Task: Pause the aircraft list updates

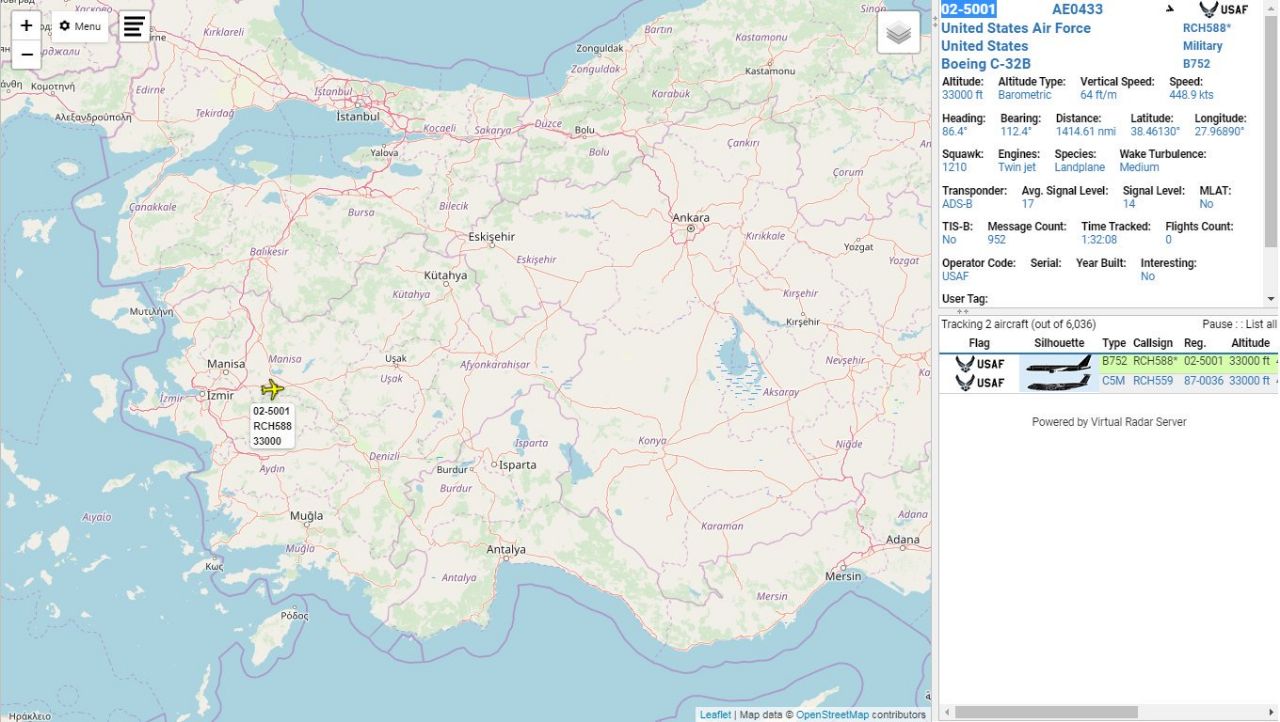Action: click(1217, 324)
